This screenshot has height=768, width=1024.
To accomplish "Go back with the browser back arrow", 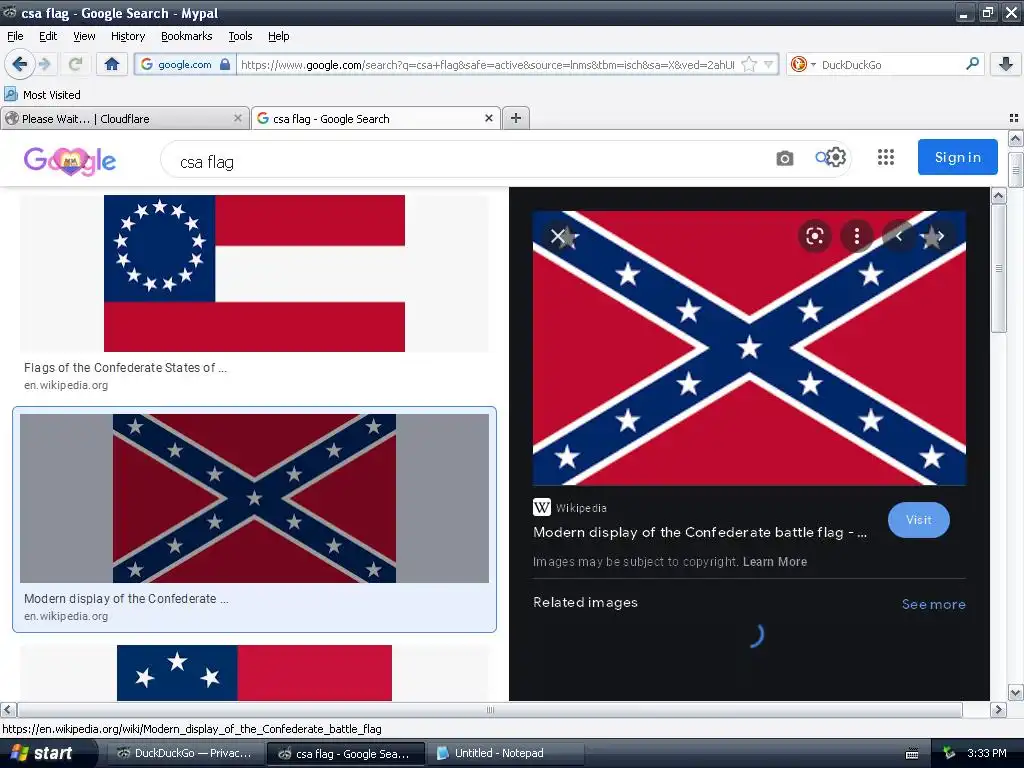I will click(20, 64).
